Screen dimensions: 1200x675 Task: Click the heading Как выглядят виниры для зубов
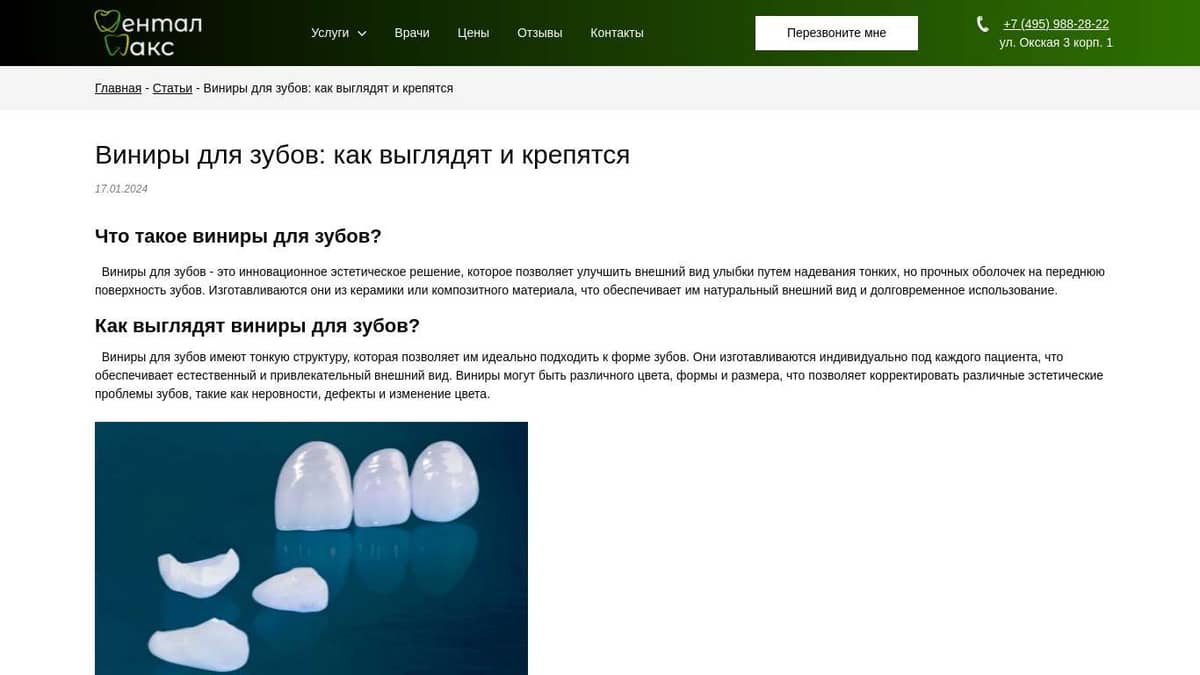point(257,325)
